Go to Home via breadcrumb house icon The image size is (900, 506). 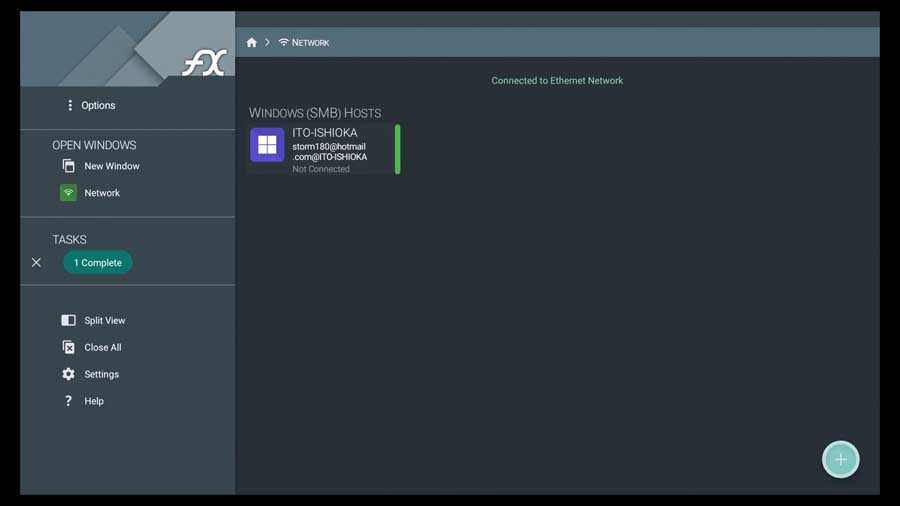click(x=251, y=42)
